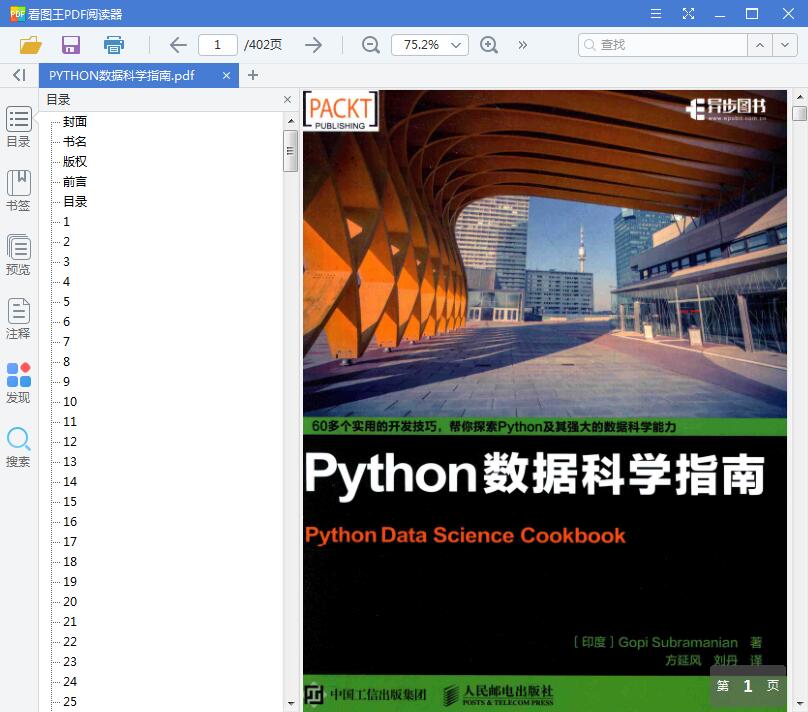808x712 pixels.
Task: Jump to outline entry 20
Action: [70, 602]
